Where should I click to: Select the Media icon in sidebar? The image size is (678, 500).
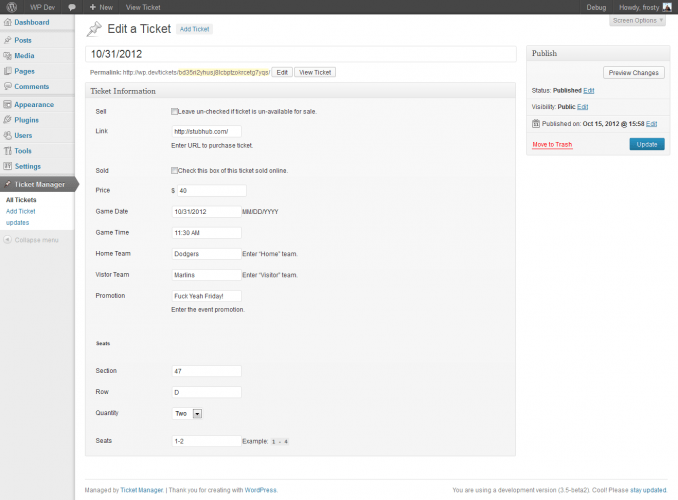(x=8, y=56)
